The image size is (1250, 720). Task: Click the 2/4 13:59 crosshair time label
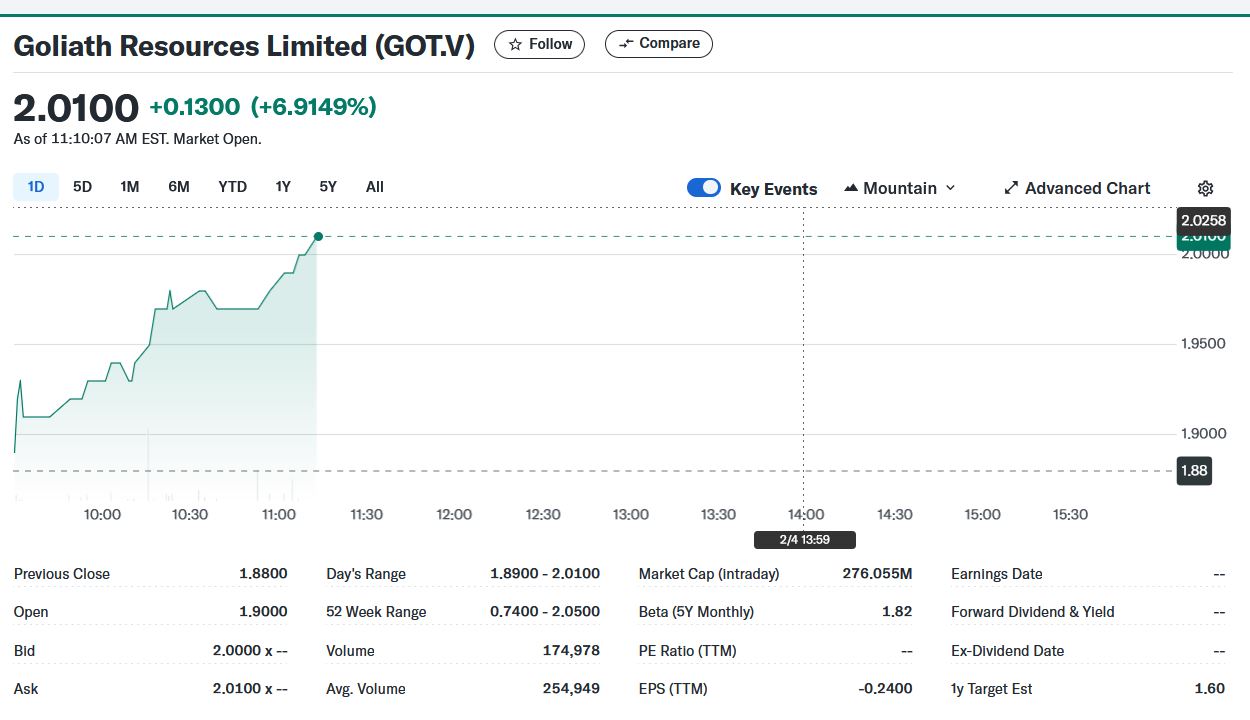click(x=804, y=540)
